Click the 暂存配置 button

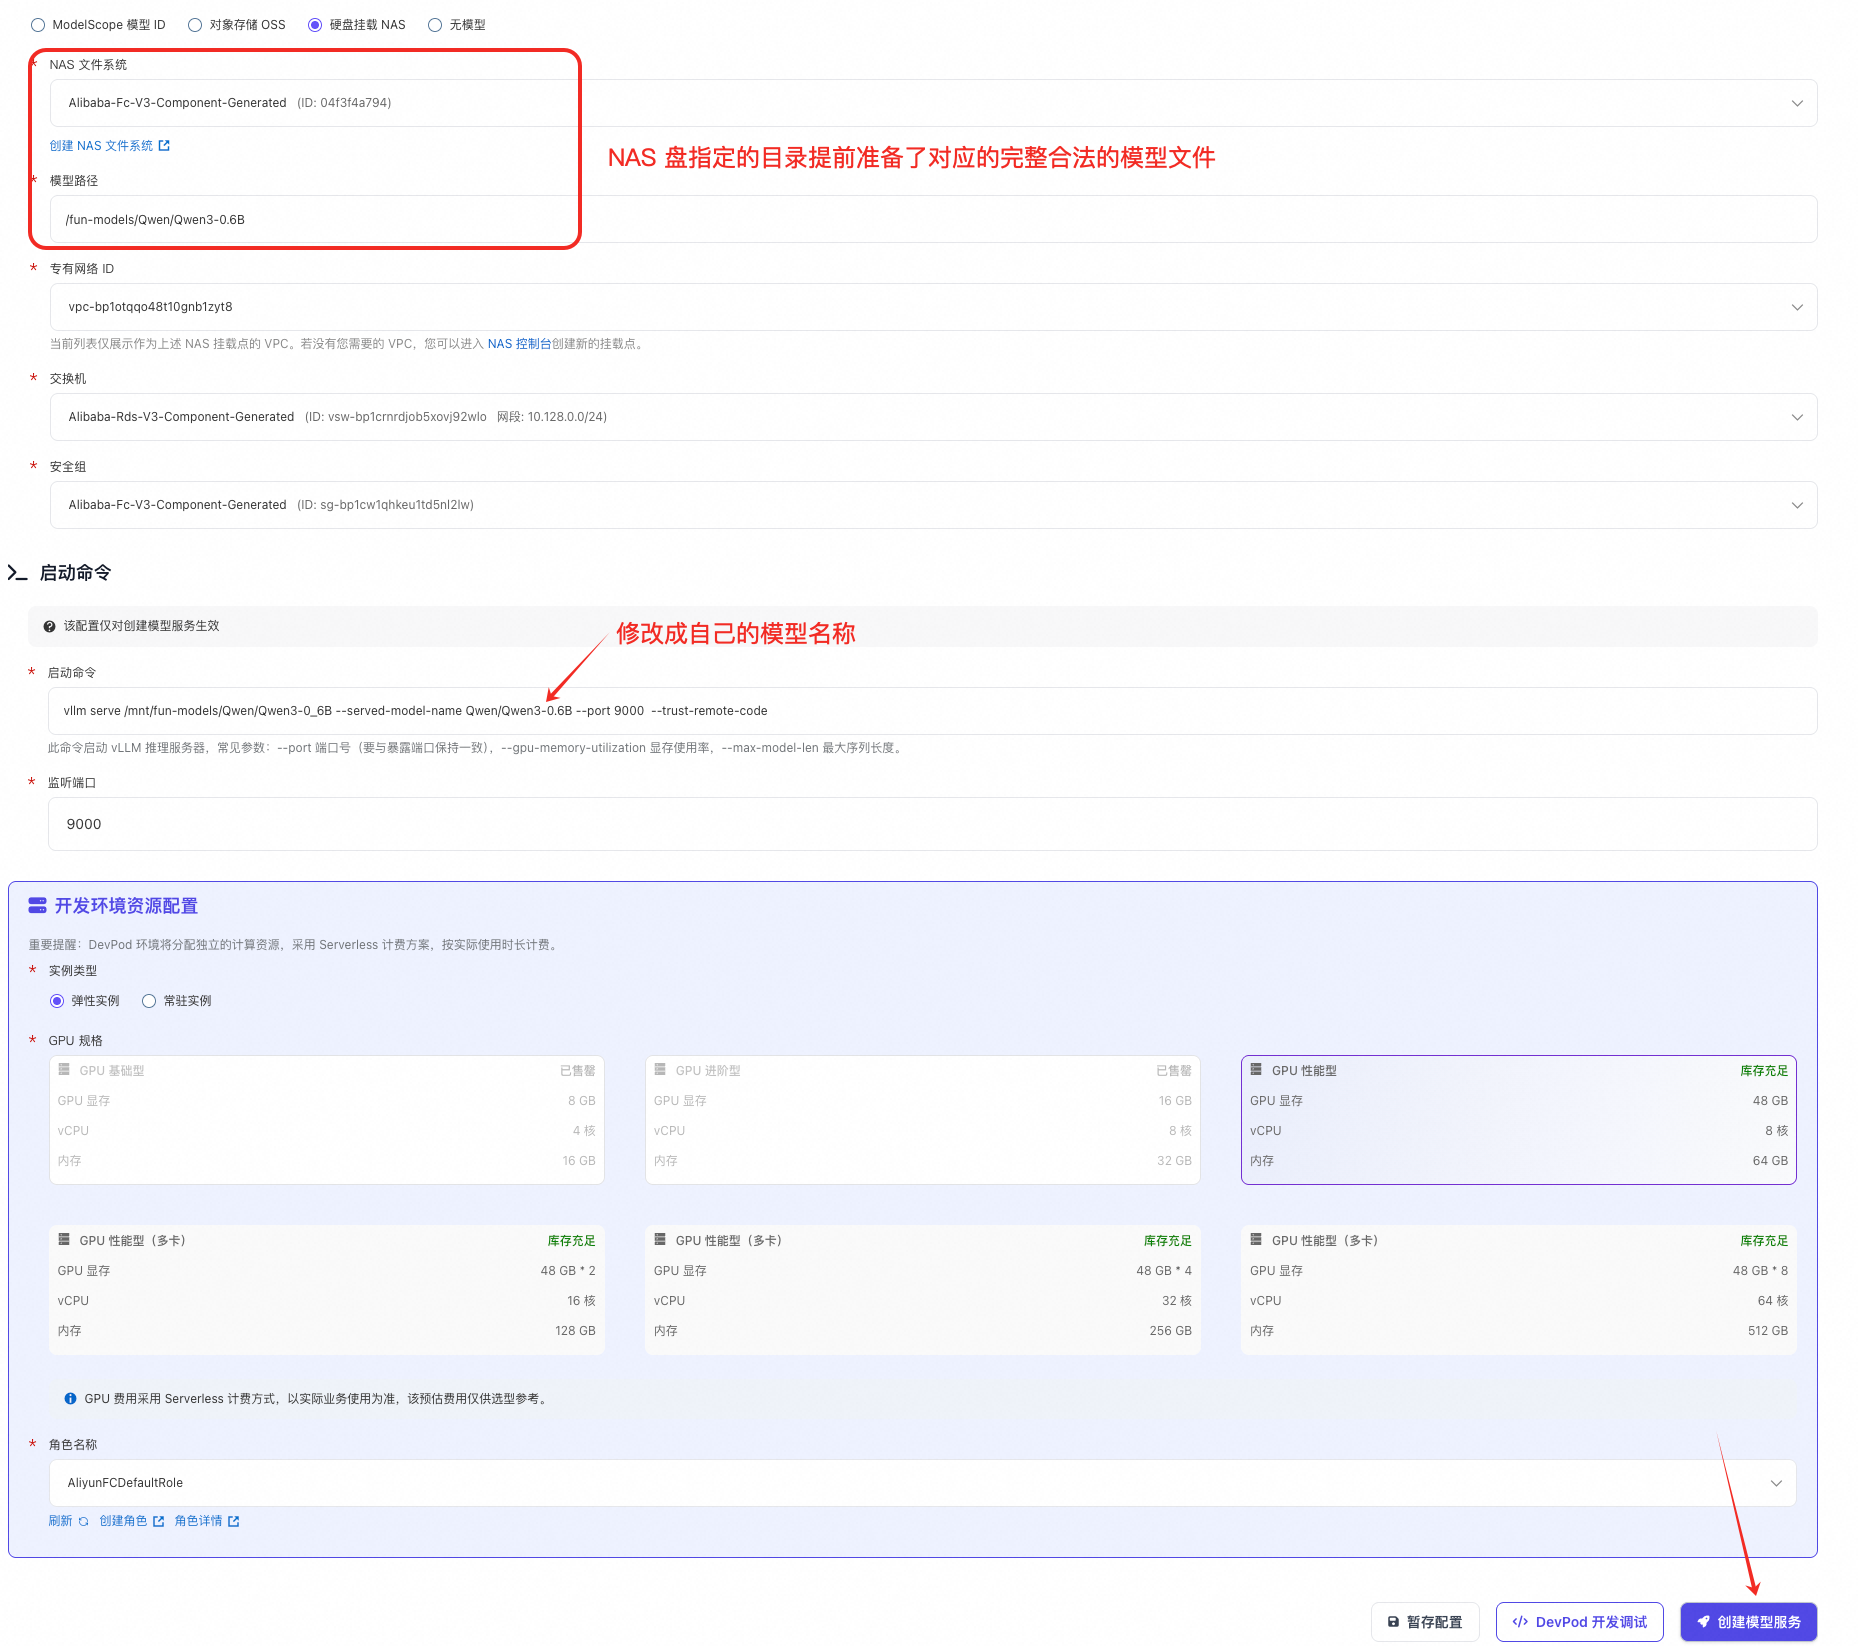click(1425, 1622)
